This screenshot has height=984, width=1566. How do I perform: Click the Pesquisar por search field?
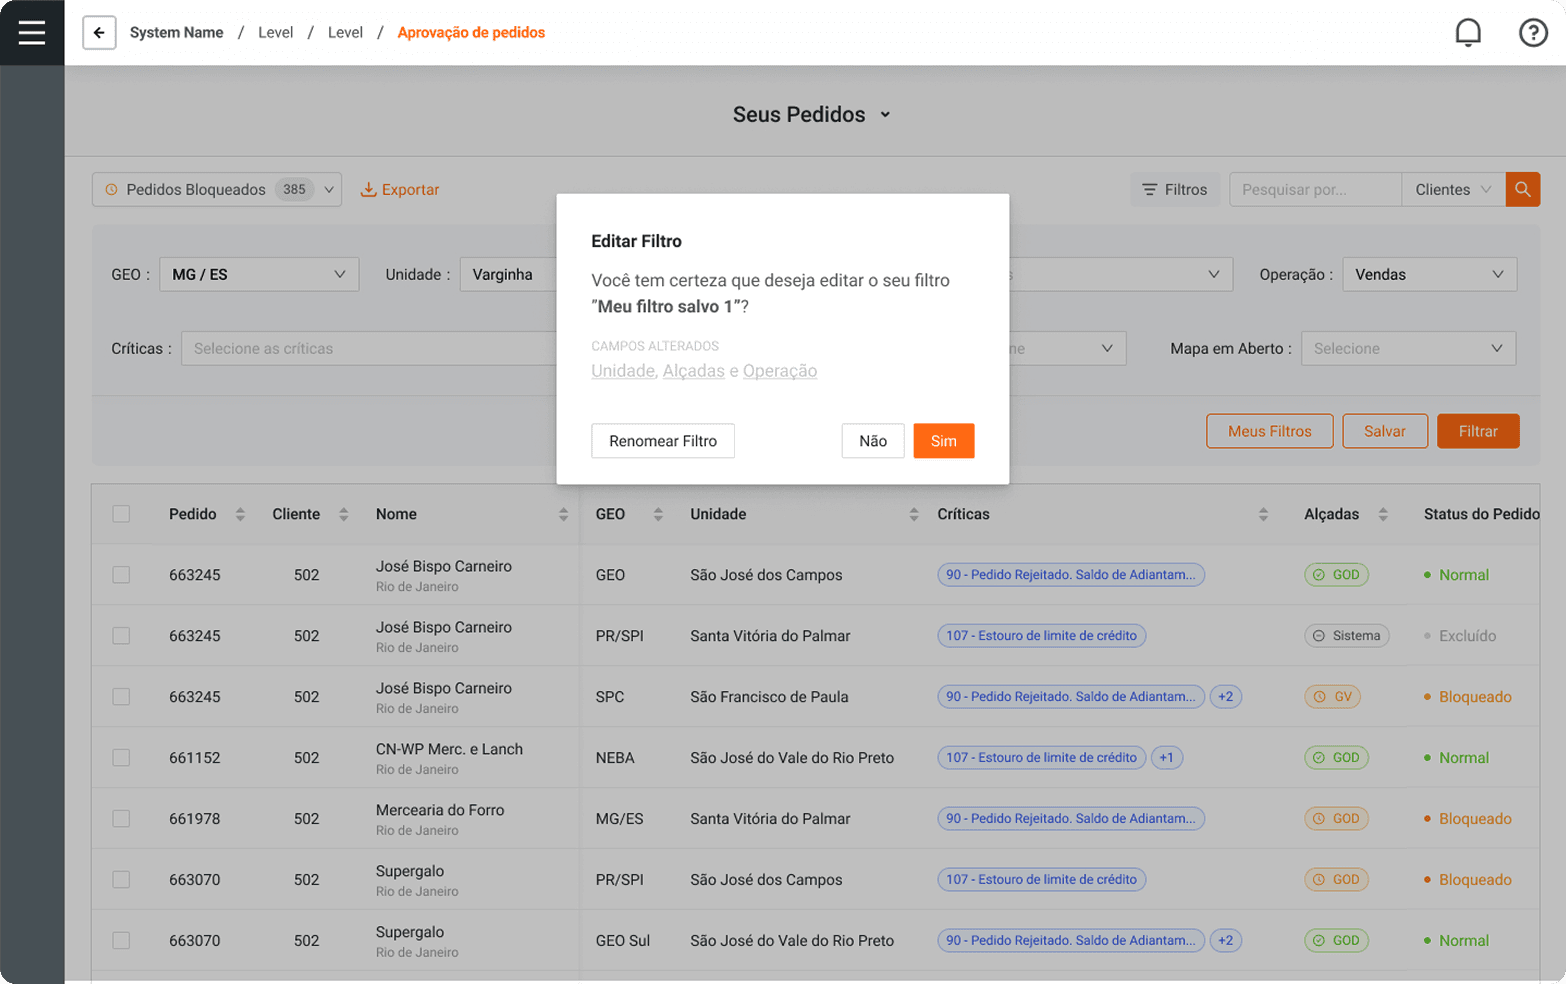click(1314, 189)
